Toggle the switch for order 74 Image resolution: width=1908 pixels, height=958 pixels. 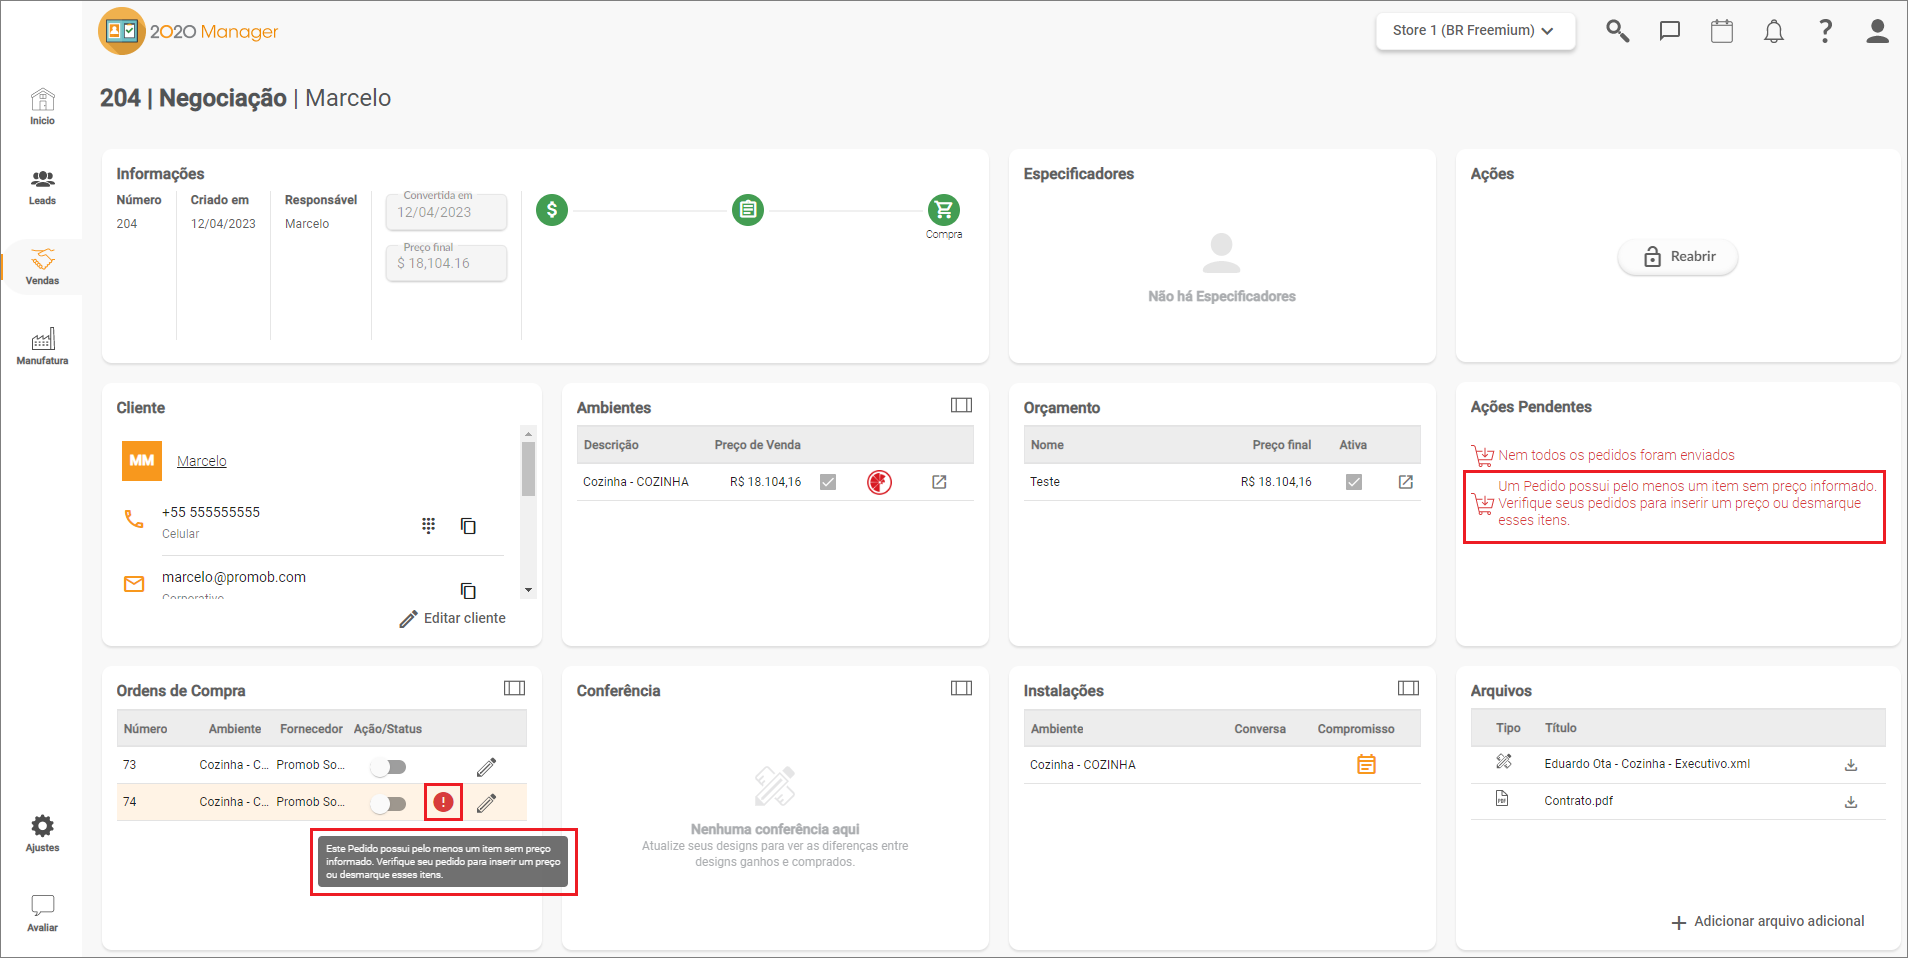[388, 803]
